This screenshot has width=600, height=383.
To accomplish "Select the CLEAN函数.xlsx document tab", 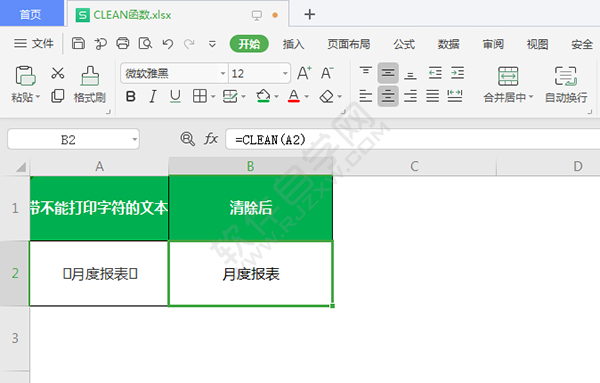I will pos(178,15).
